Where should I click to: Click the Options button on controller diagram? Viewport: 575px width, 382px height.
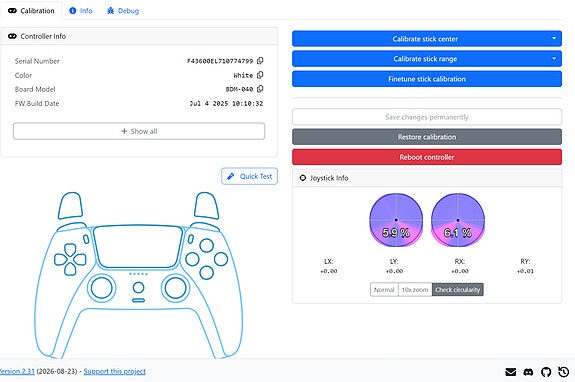(191, 239)
